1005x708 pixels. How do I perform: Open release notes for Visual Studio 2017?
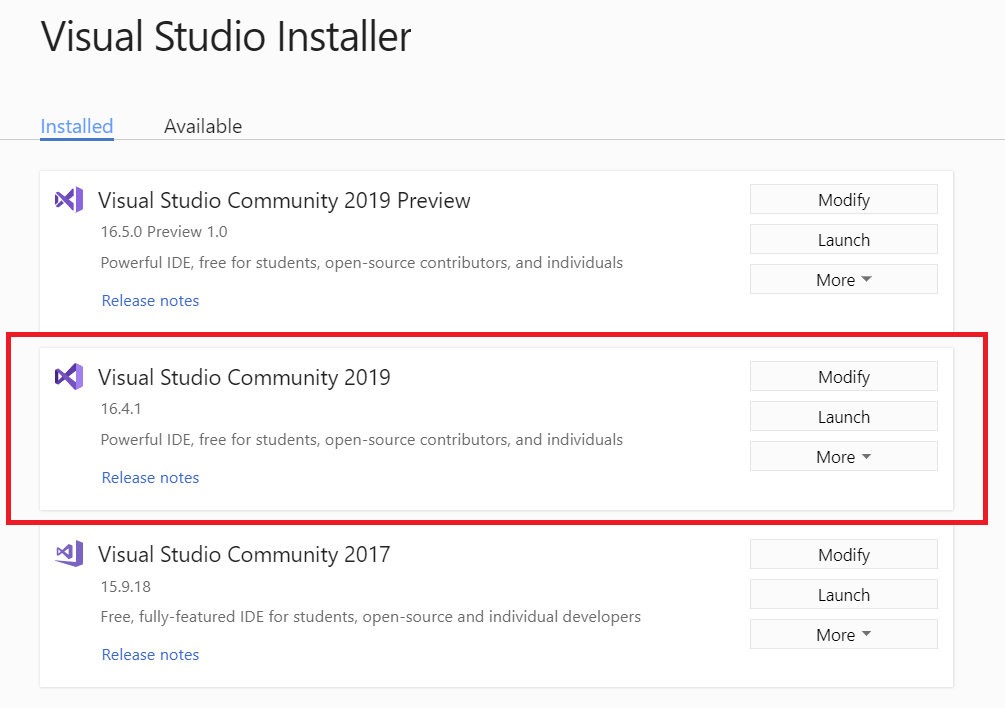(x=150, y=654)
